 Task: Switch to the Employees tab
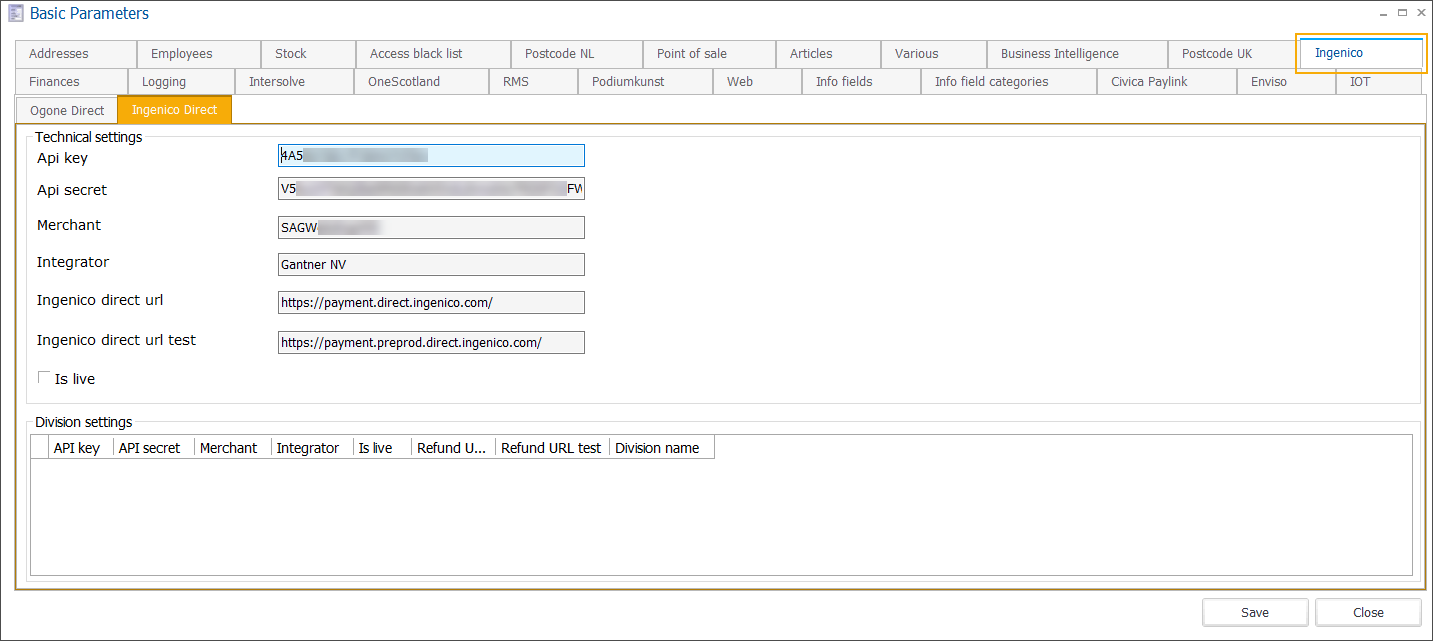pyautogui.click(x=181, y=53)
